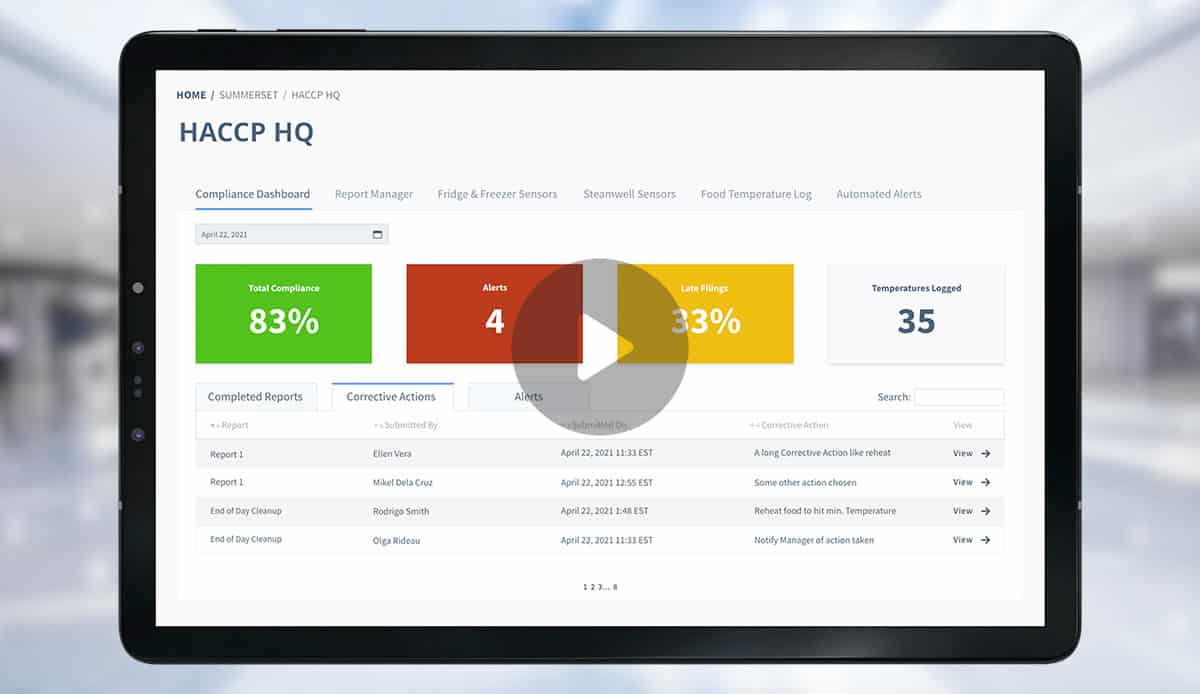The width and height of the screenshot is (1200, 694).
Task: Open the Food Temperature Log tab
Action: coord(755,193)
